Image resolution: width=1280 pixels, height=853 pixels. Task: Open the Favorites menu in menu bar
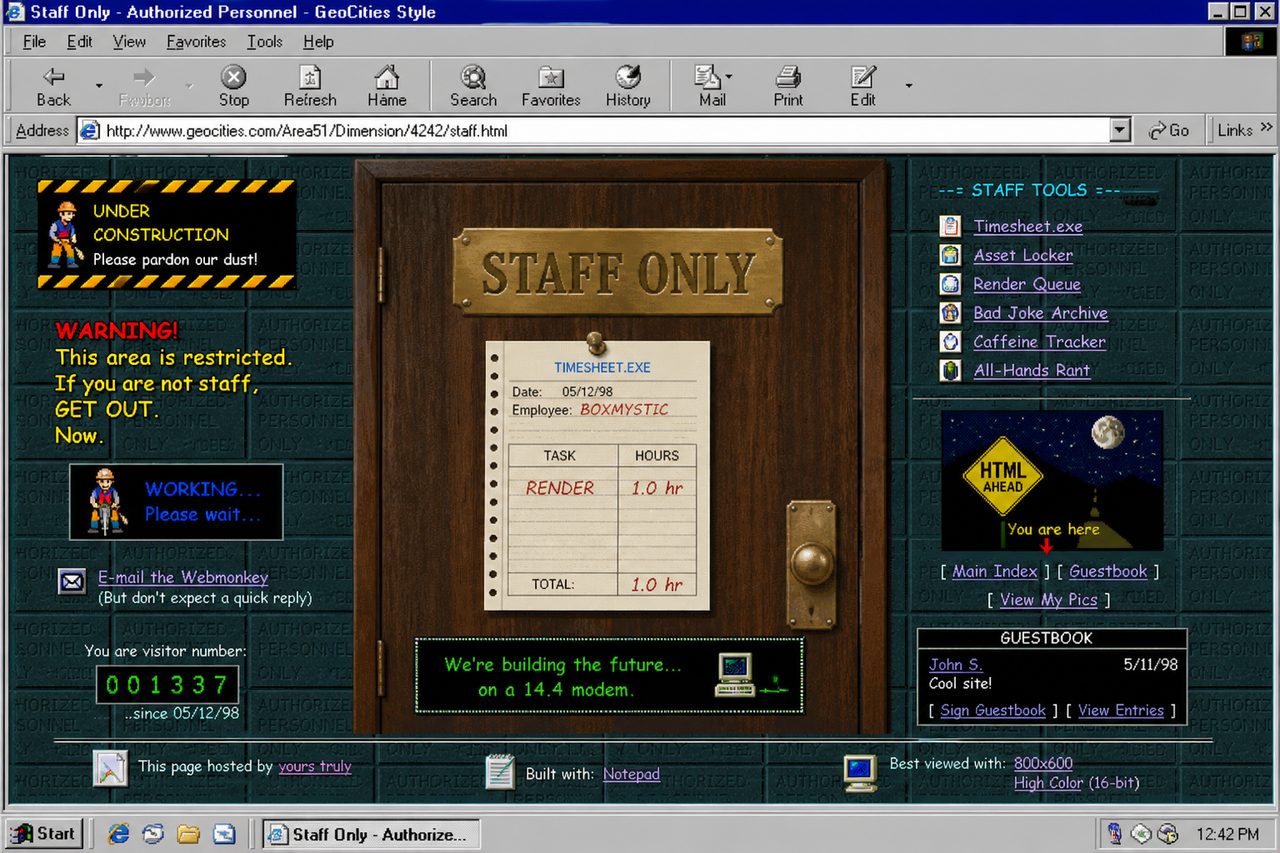(x=196, y=42)
